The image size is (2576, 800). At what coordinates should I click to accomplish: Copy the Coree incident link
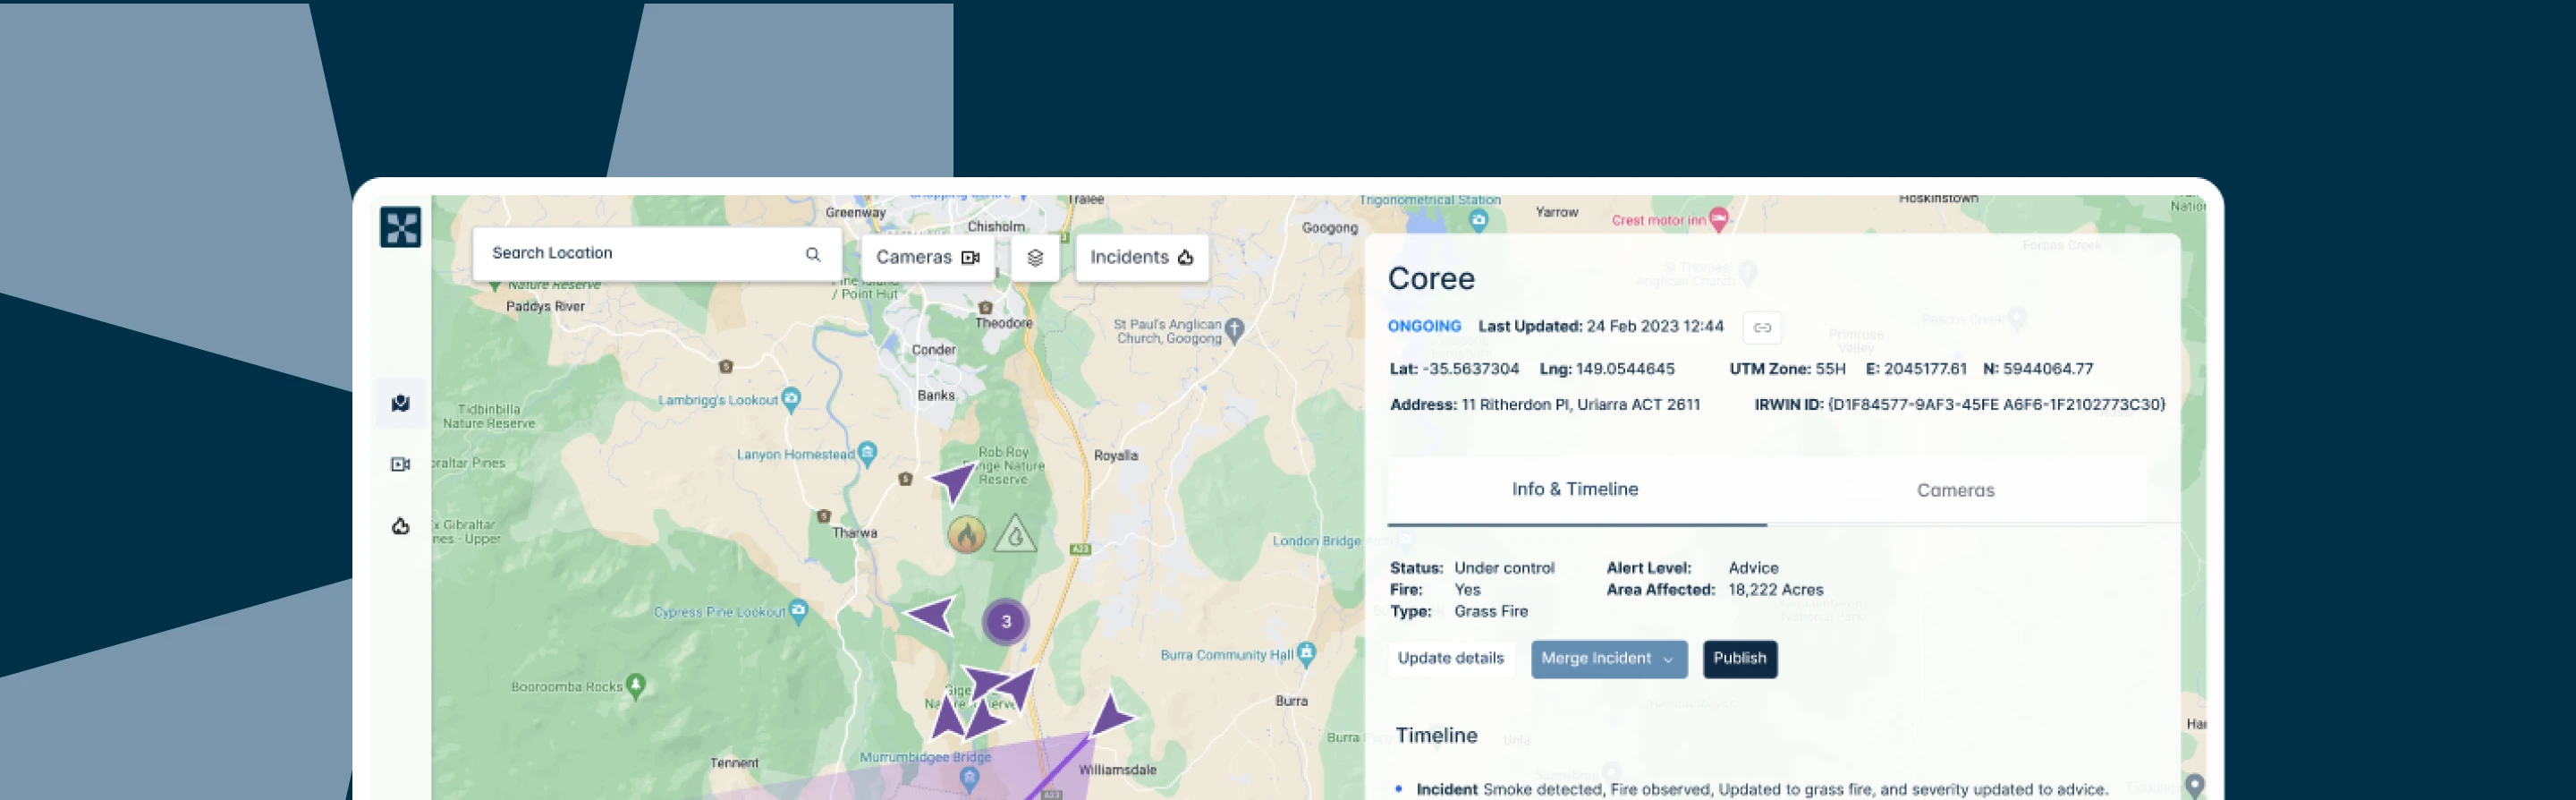[1762, 327]
